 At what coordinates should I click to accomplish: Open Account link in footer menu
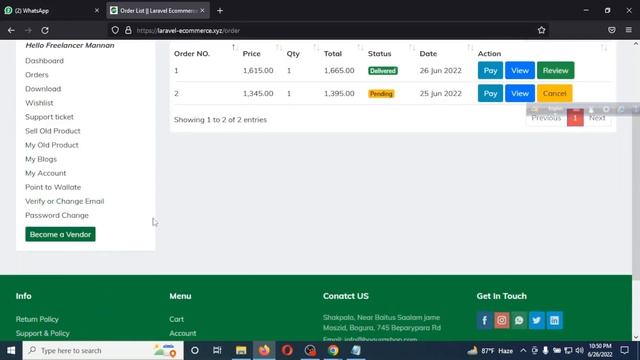pos(182,333)
